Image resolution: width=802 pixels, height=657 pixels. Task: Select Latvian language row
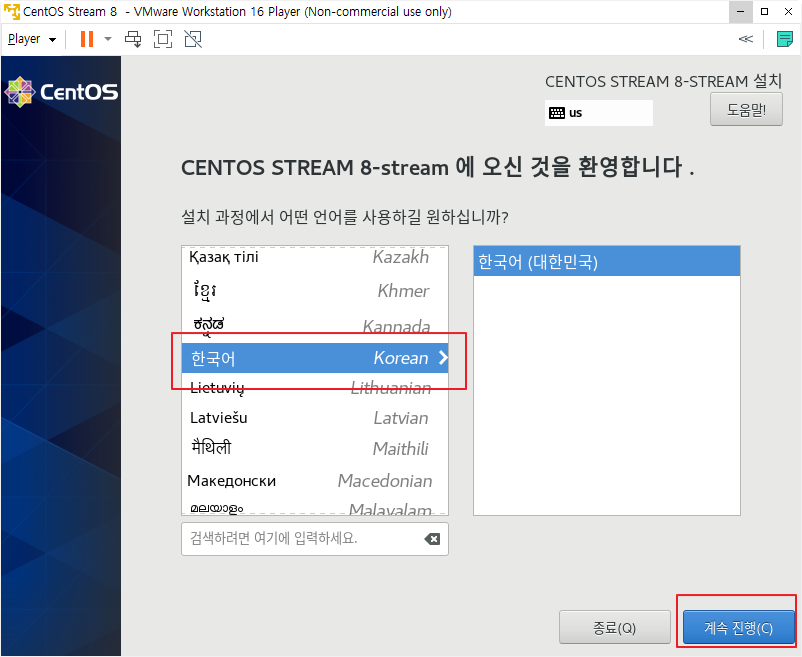(x=315, y=418)
